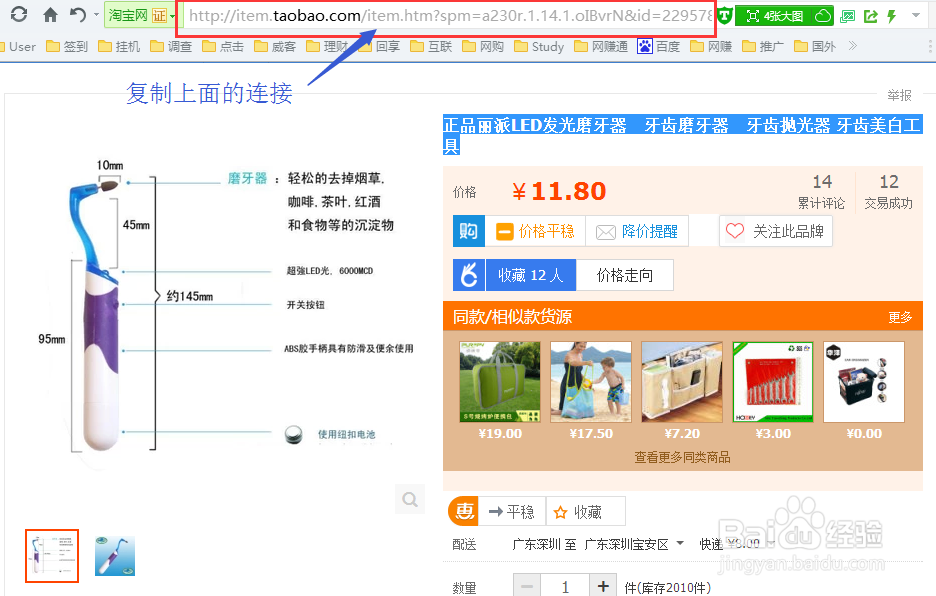
Task: Open the 网购 bookmark folder
Action: pos(483,46)
